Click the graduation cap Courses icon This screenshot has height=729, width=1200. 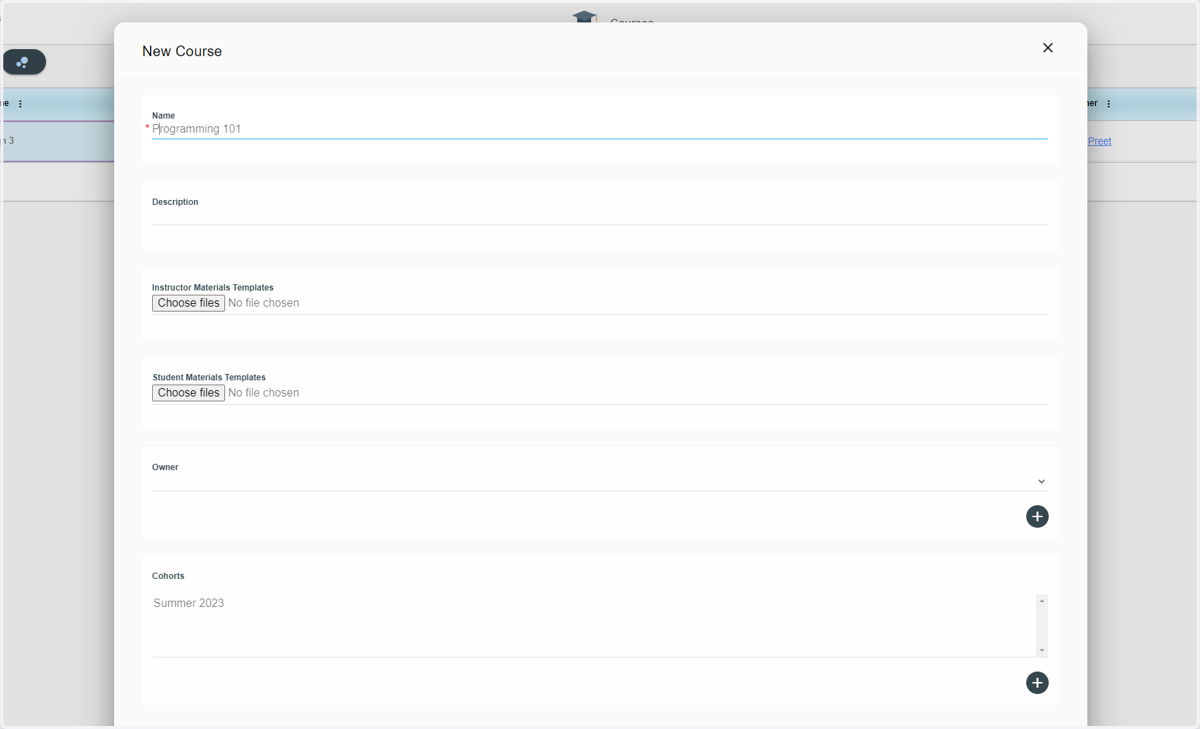(x=585, y=17)
